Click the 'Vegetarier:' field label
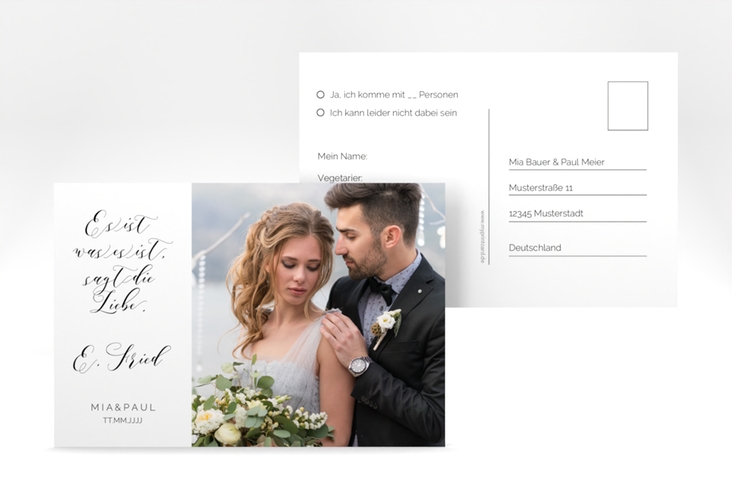732x500 pixels. (x=340, y=177)
